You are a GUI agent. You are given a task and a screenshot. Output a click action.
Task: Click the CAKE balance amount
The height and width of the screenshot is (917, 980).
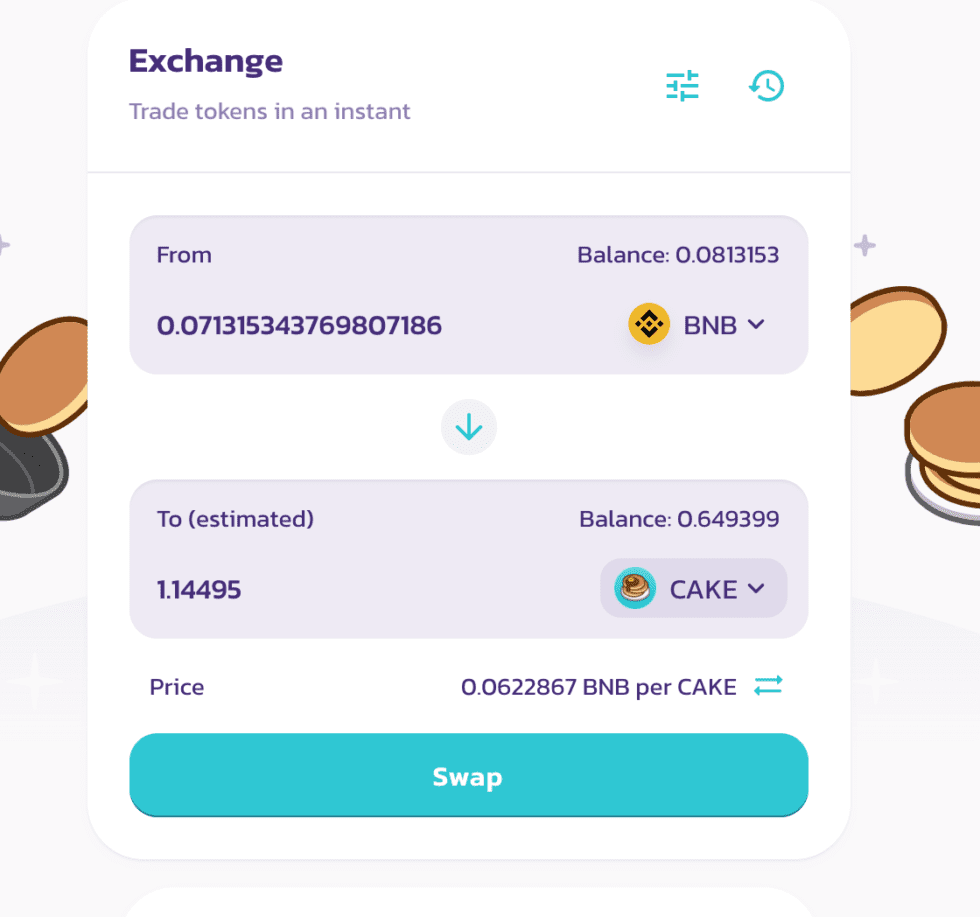pos(680,519)
